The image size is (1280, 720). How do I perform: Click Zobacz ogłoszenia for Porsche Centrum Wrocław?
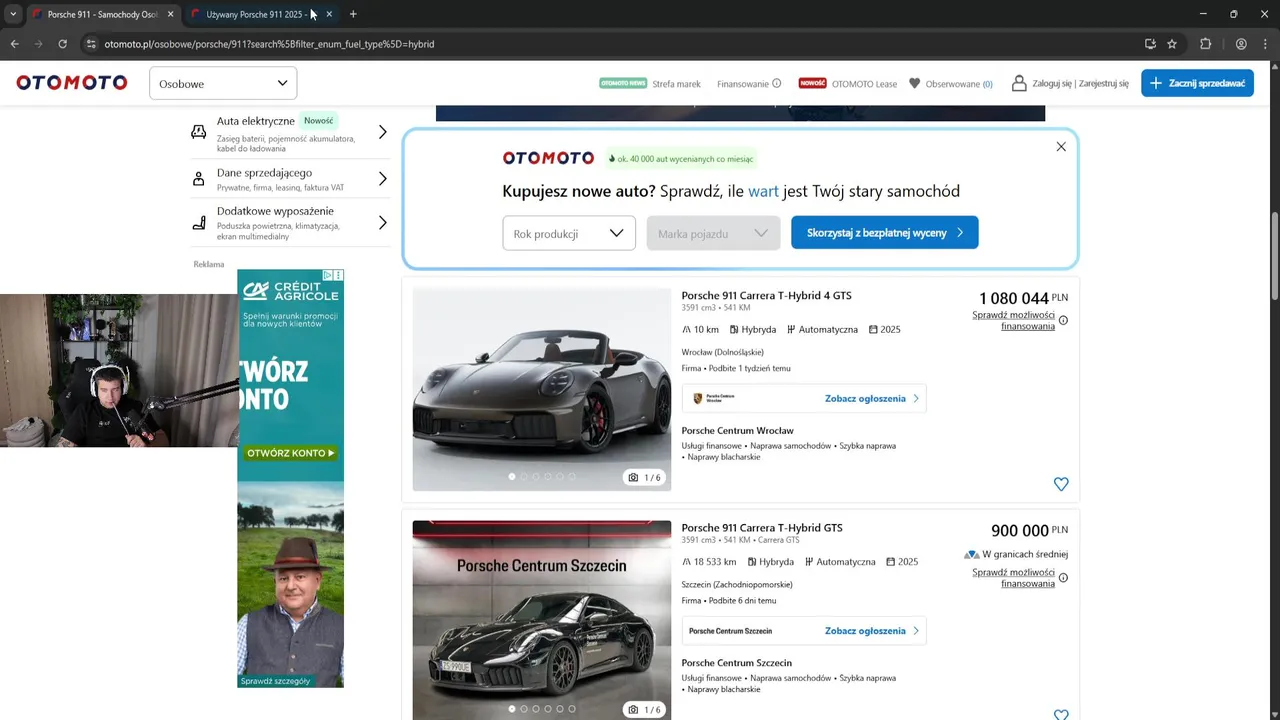[871, 398]
